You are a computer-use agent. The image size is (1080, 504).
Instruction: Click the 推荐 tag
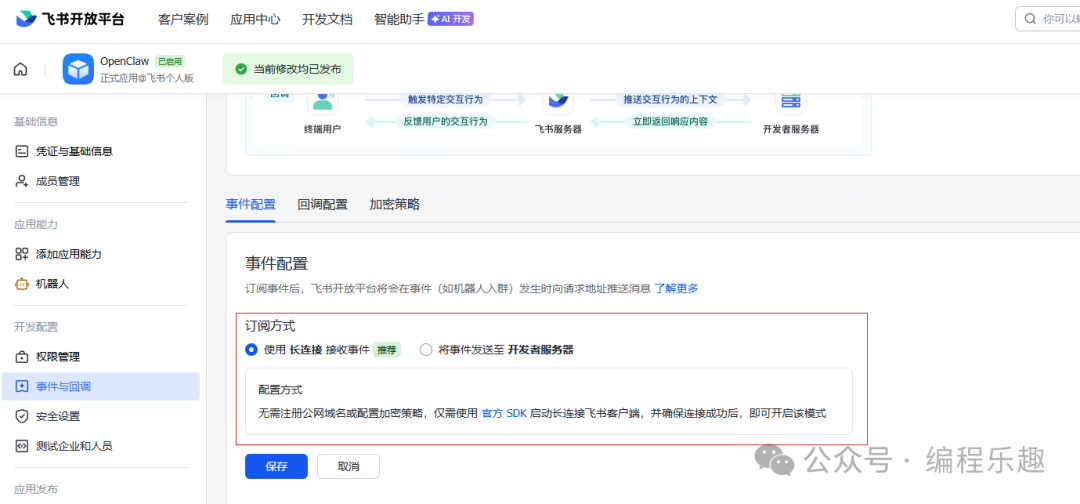tap(387, 350)
